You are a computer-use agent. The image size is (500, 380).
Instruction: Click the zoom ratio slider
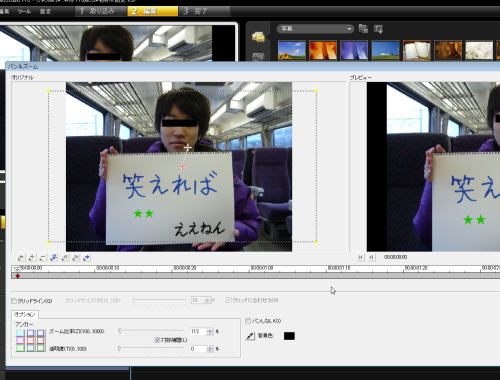152,331
